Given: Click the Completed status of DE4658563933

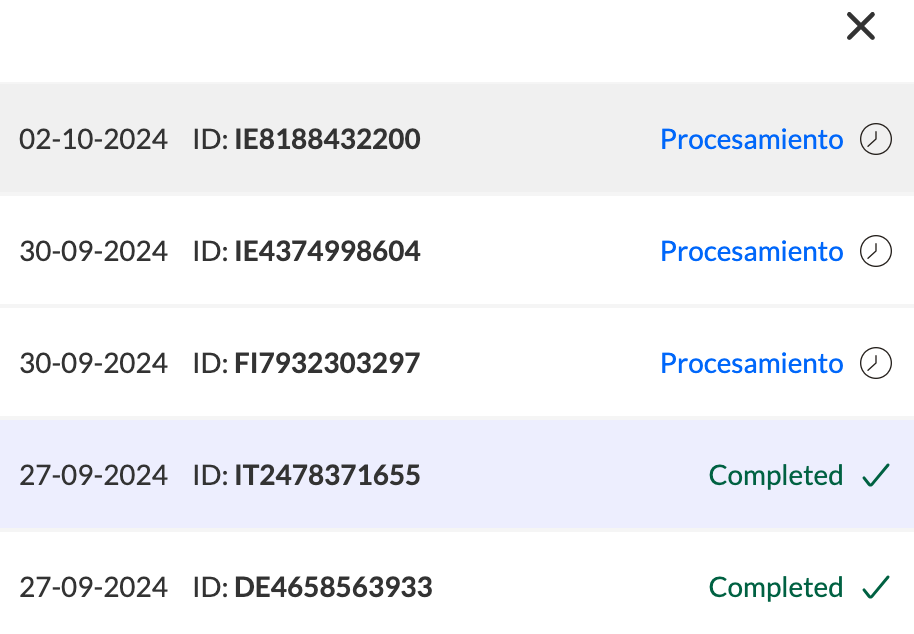Looking at the screenshot, I should click(x=776, y=587).
